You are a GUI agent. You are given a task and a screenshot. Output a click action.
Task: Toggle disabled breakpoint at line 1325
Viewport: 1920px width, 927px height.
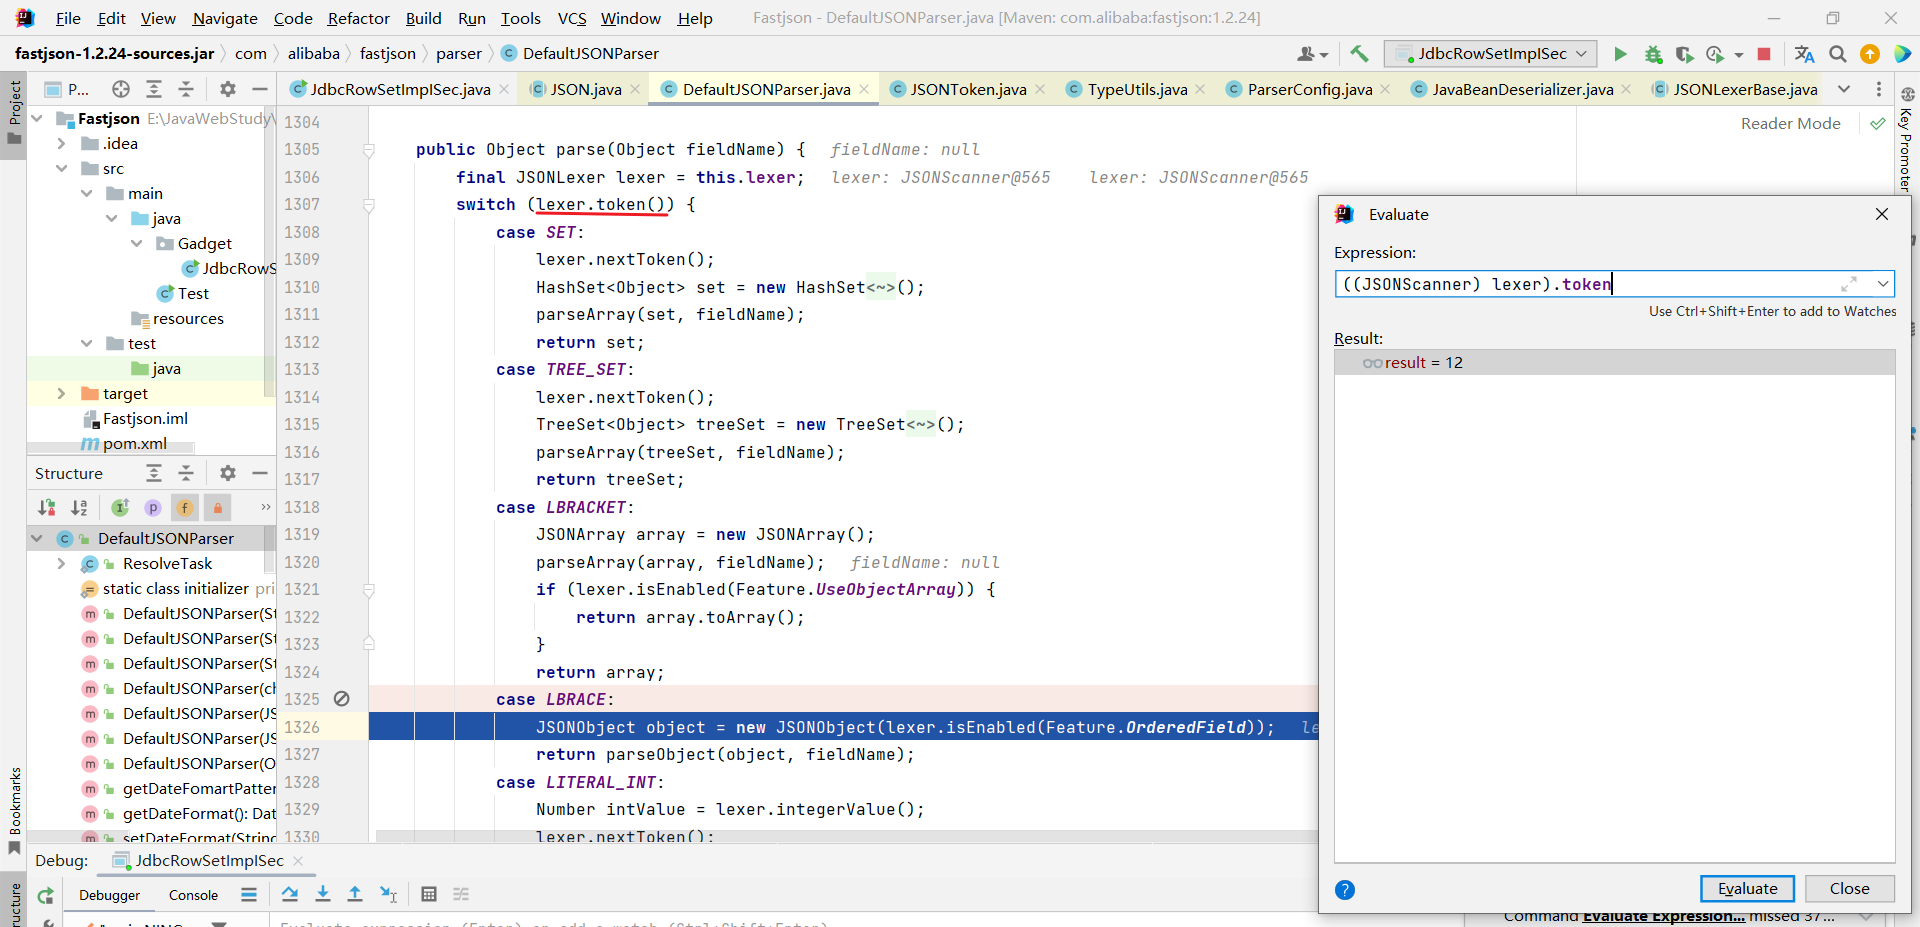(x=341, y=699)
